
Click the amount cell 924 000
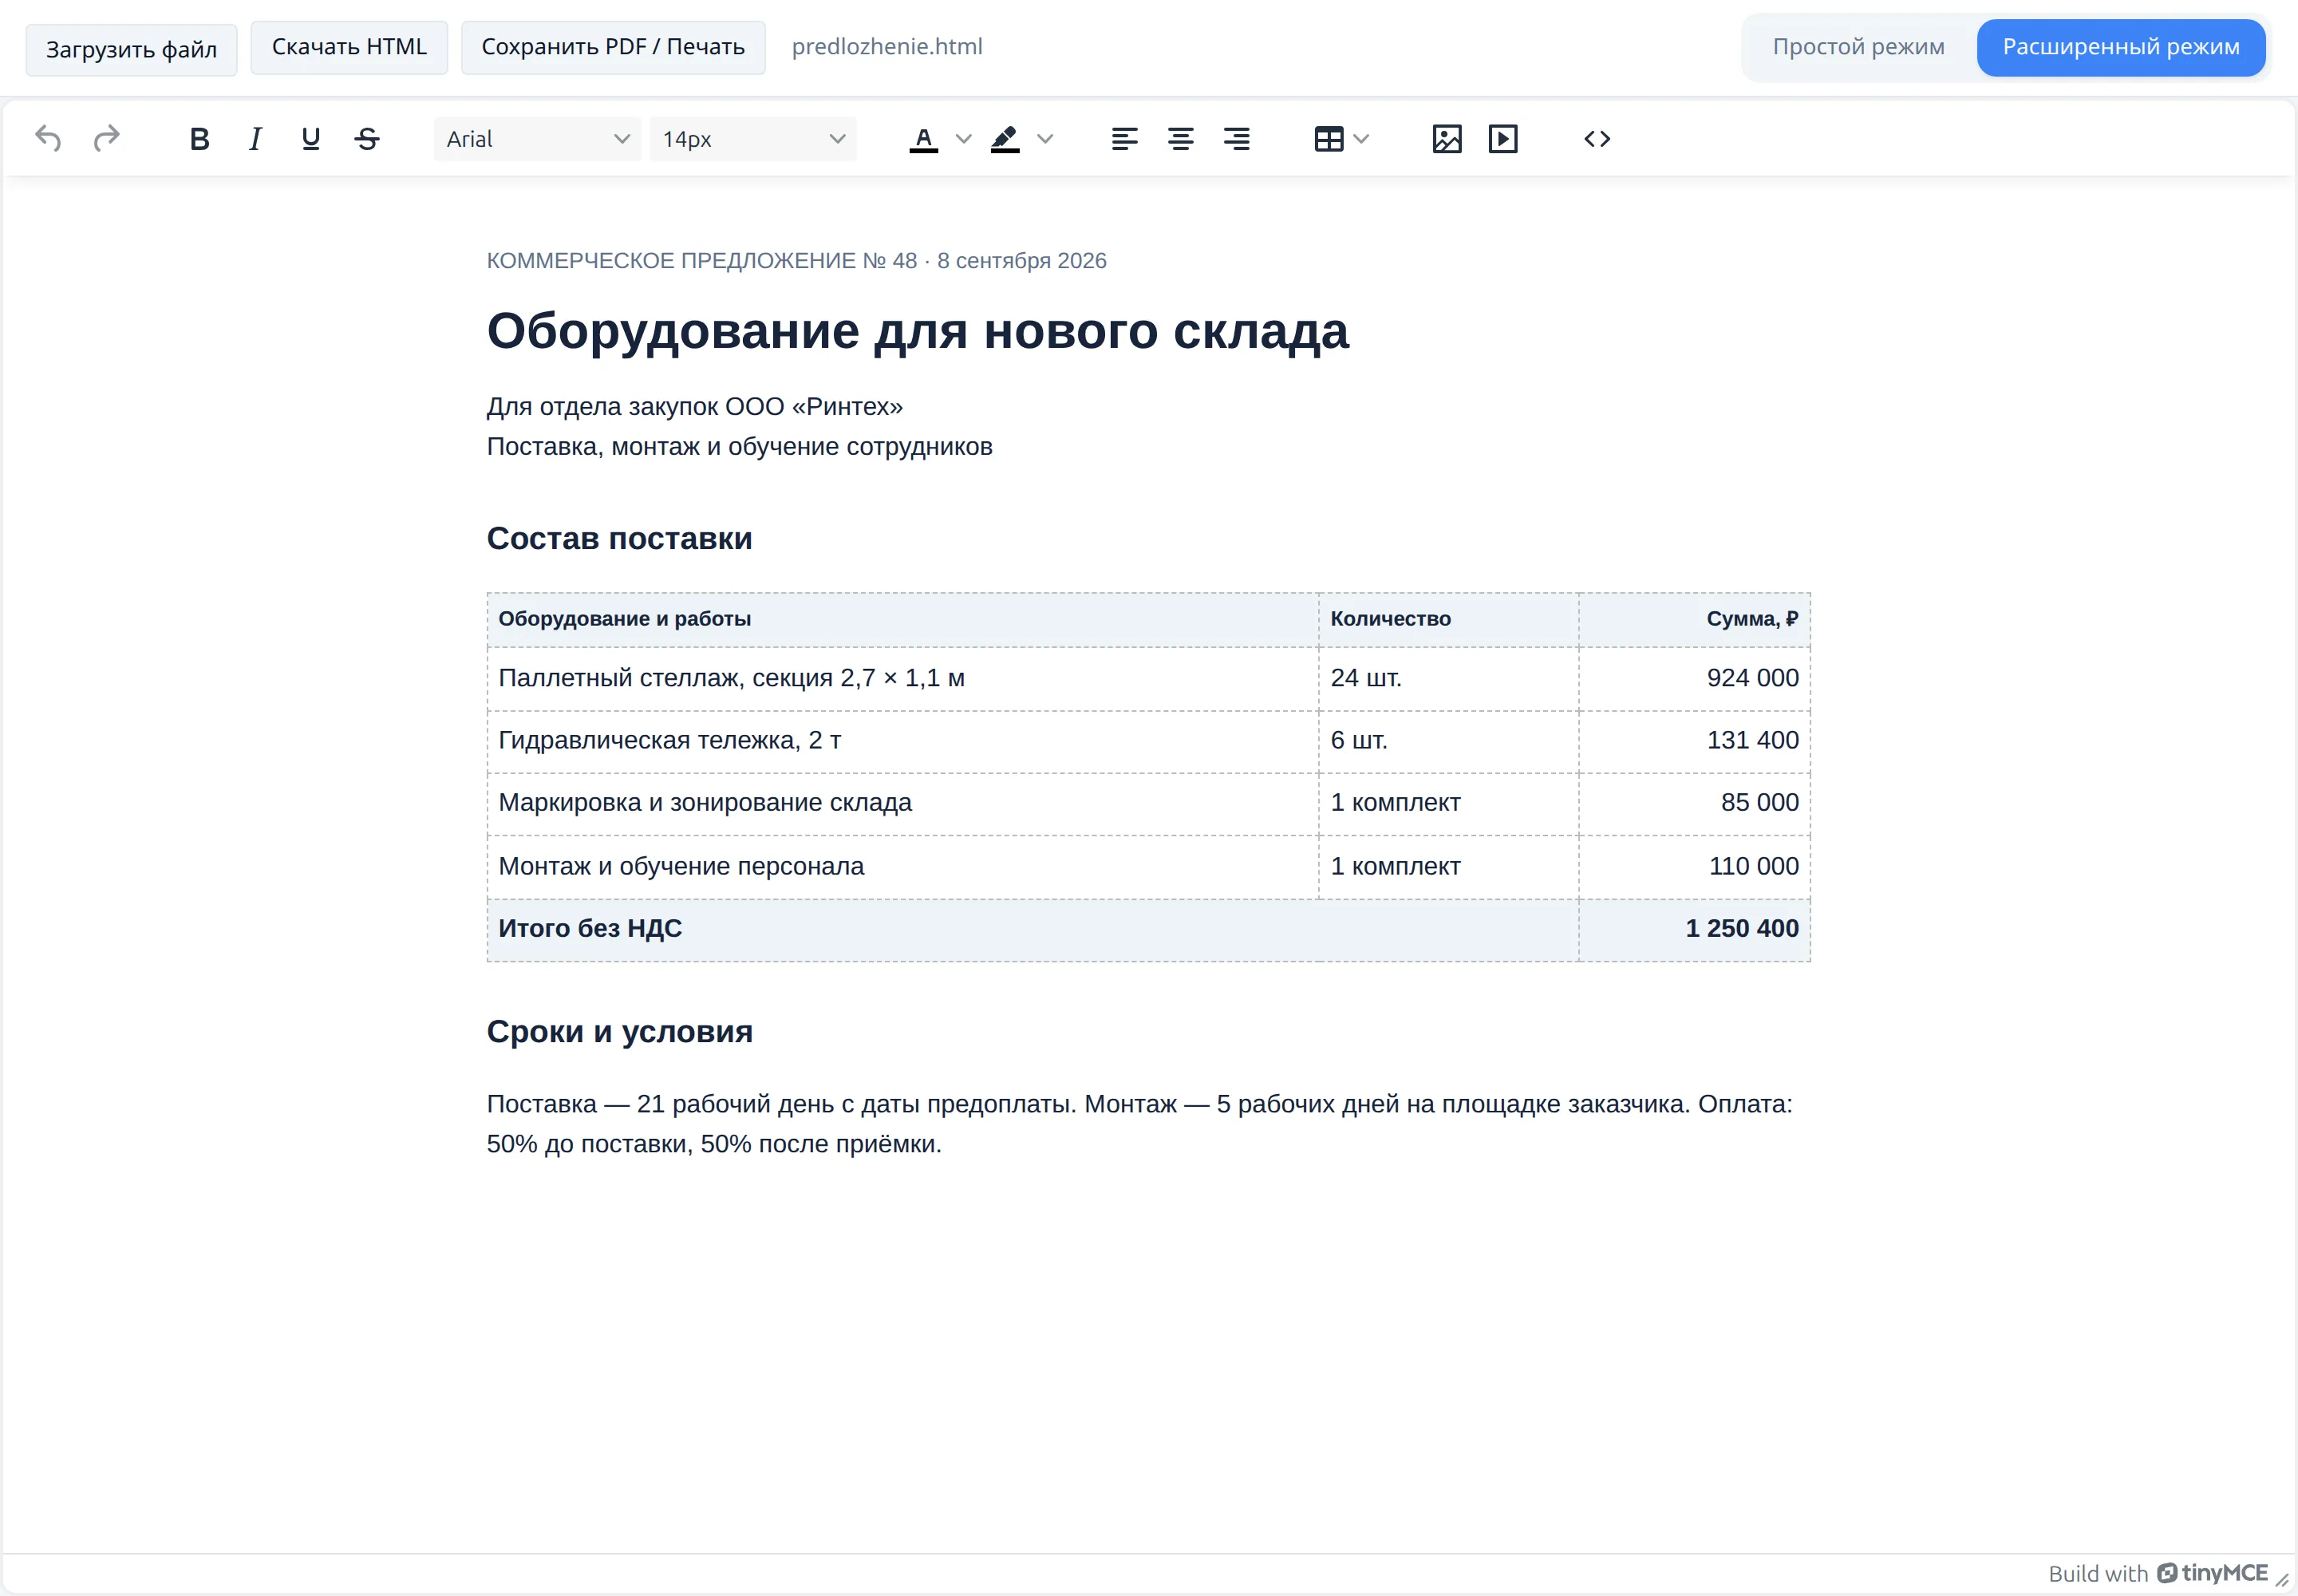1694,679
